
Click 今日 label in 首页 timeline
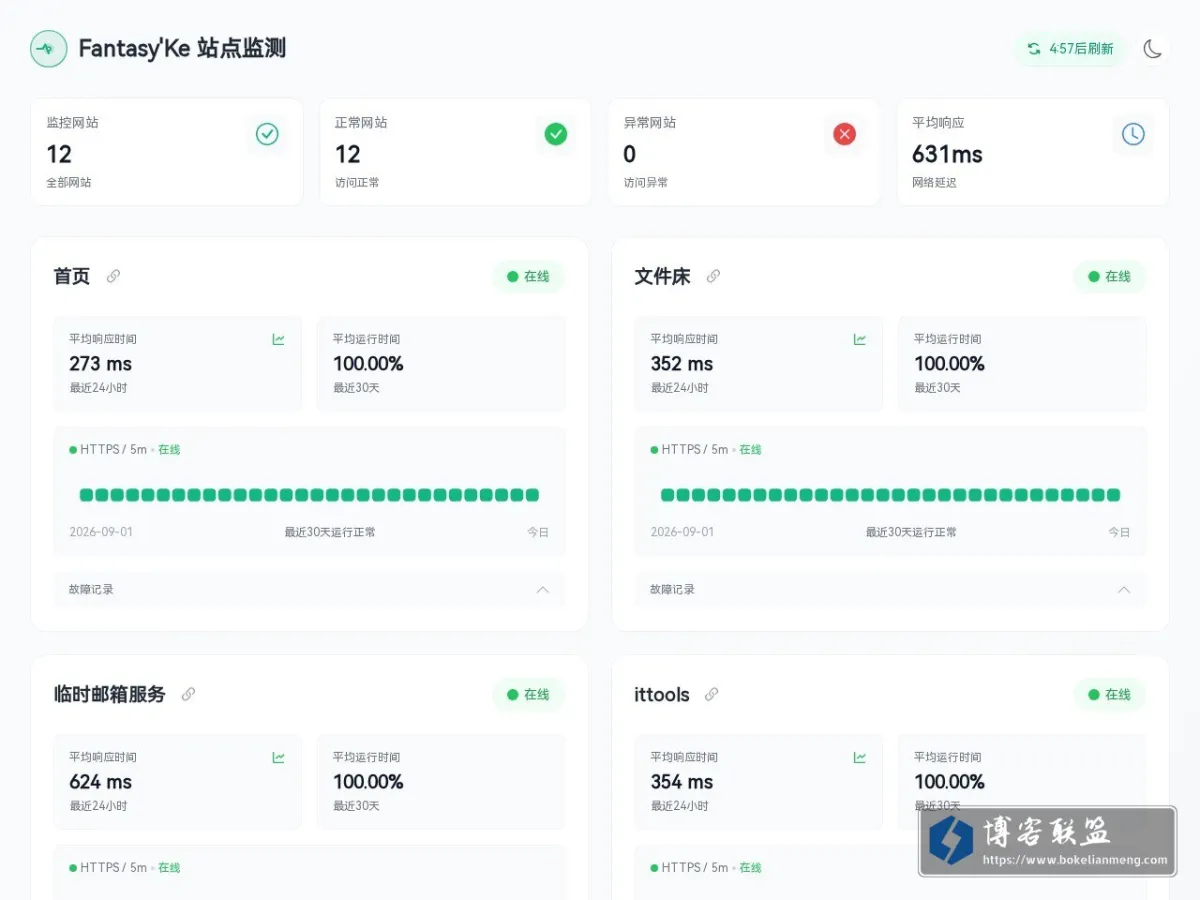click(x=538, y=532)
